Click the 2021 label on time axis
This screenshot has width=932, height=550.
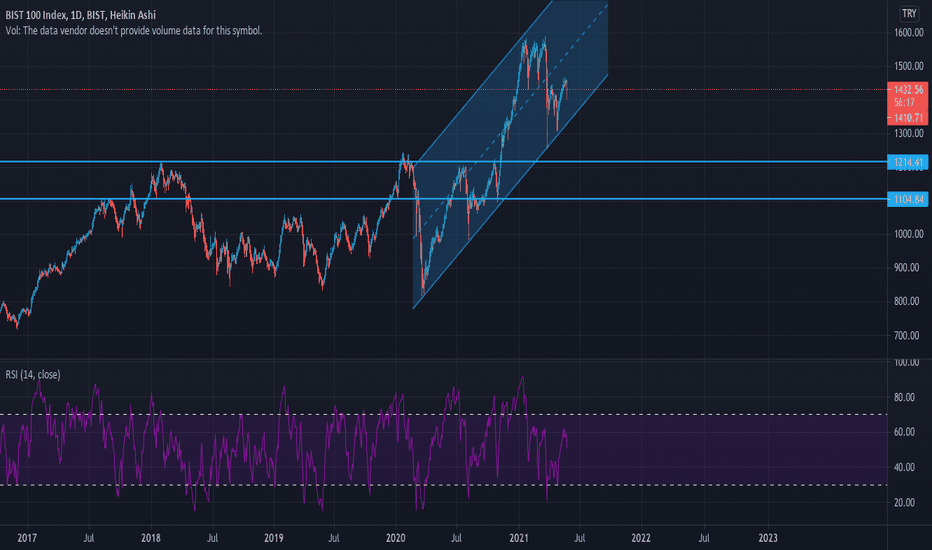click(x=519, y=538)
